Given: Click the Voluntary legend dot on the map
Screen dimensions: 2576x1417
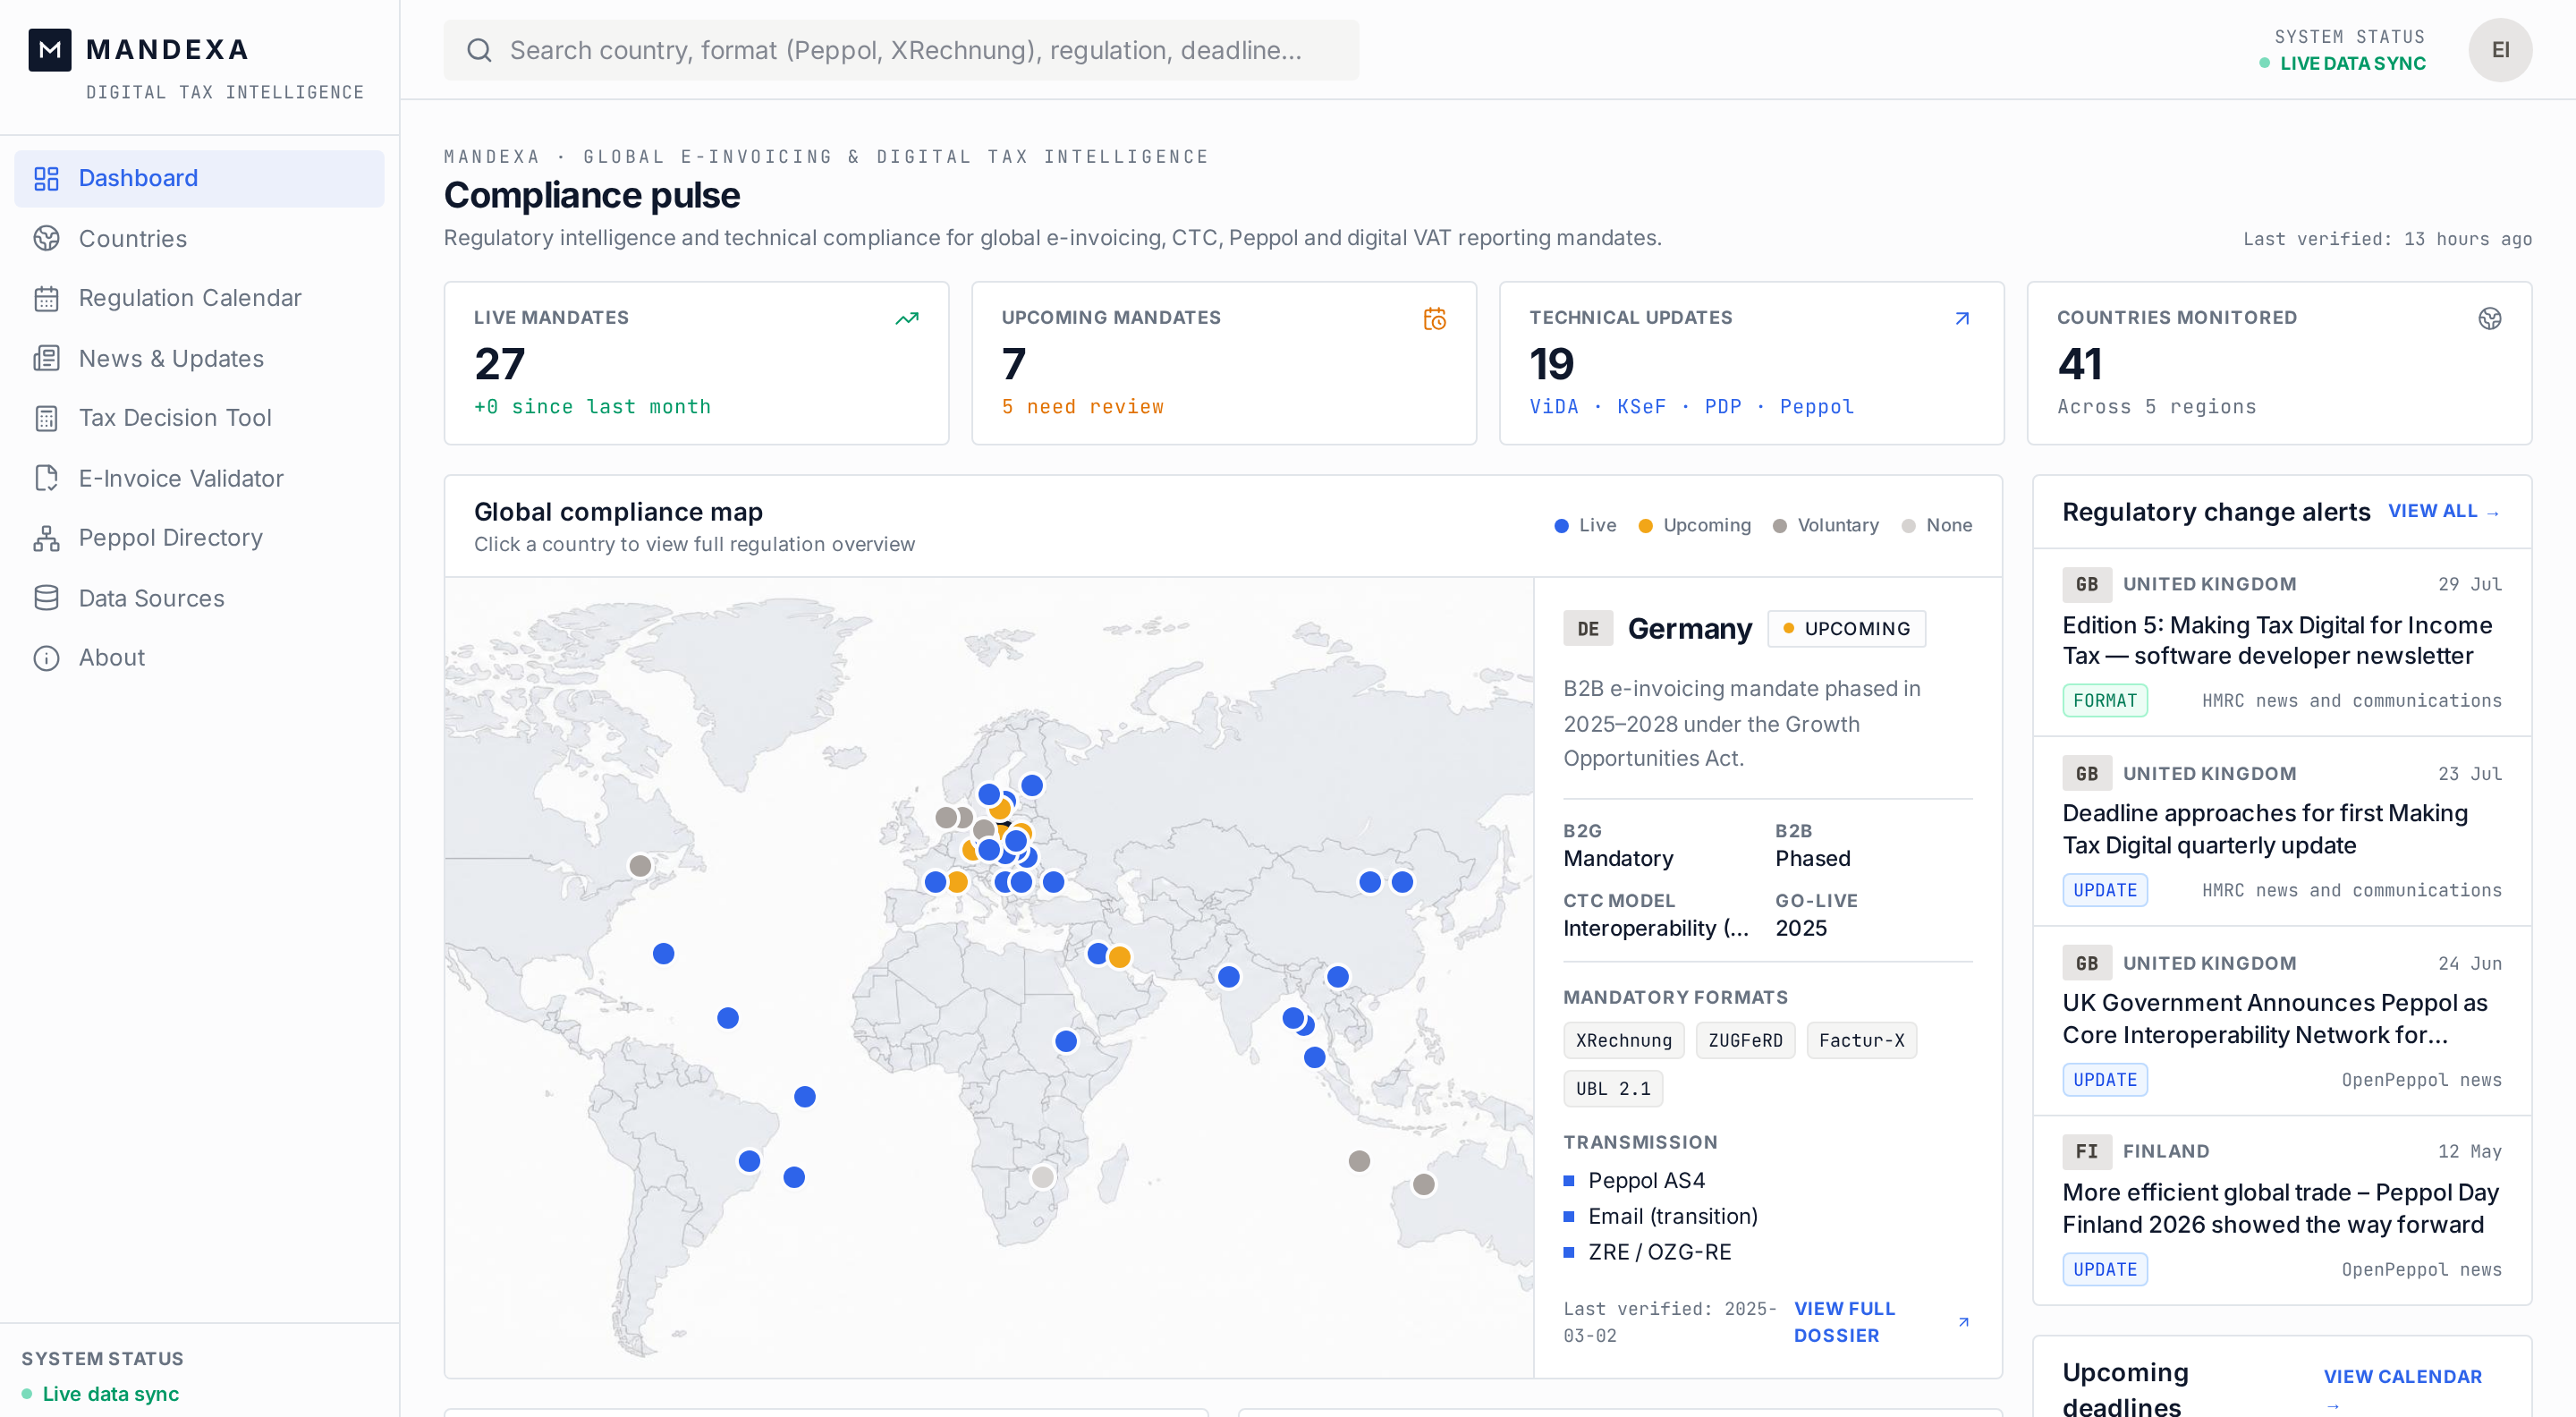Looking at the screenshot, I should tap(1779, 526).
